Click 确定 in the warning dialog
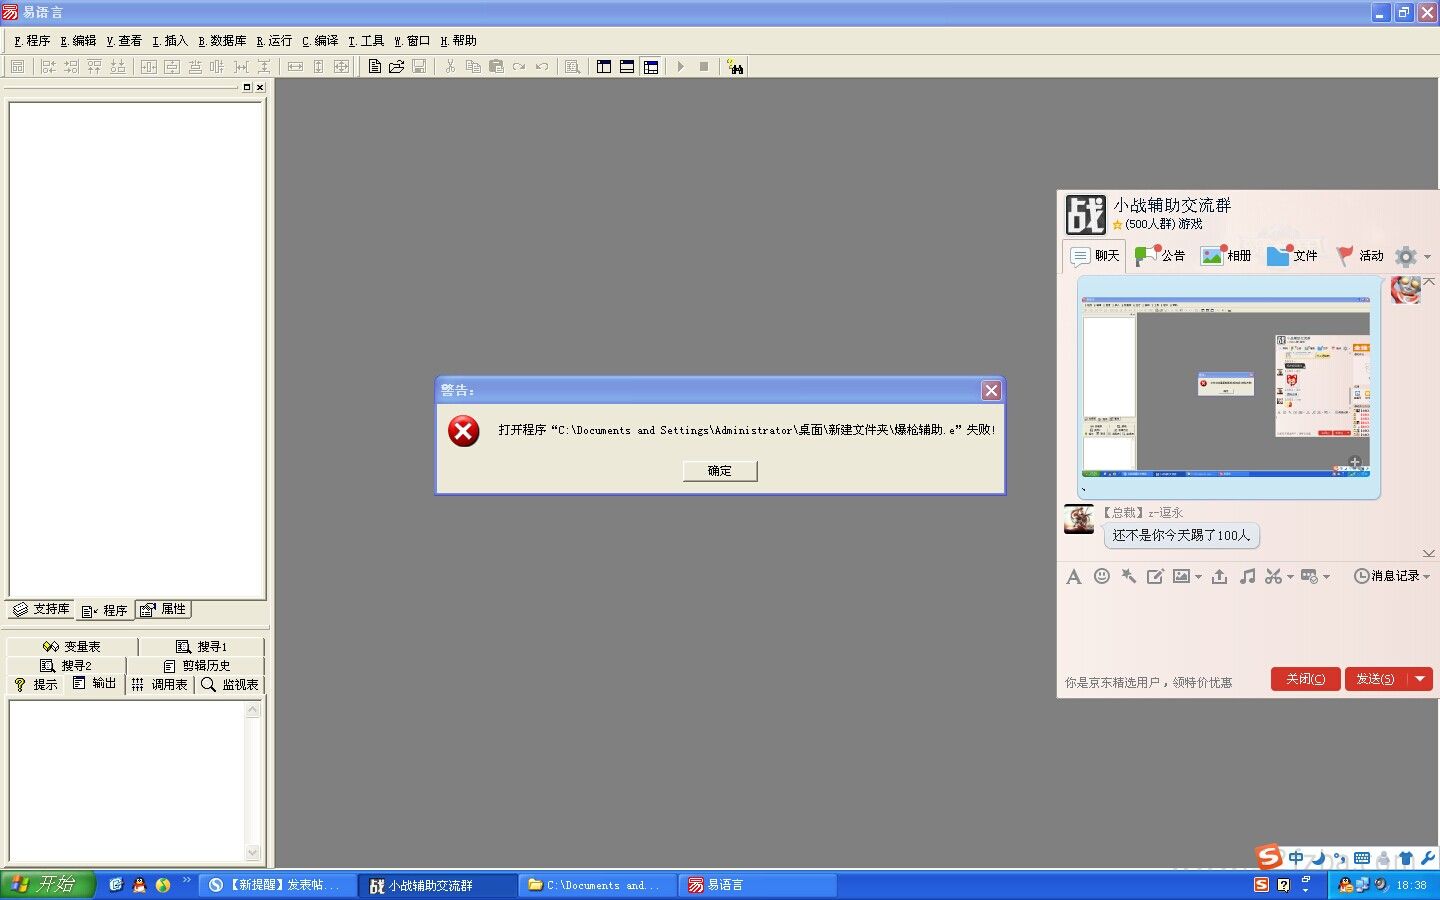This screenshot has width=1440, height=900. [x=720, y=471]
